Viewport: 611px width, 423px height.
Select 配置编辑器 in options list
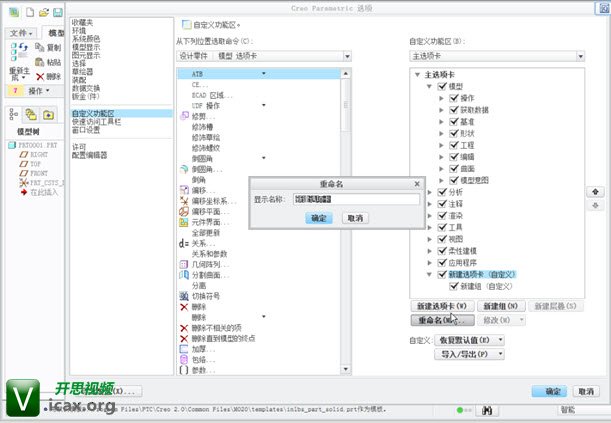pyautogui.click(x=89, y=155)
